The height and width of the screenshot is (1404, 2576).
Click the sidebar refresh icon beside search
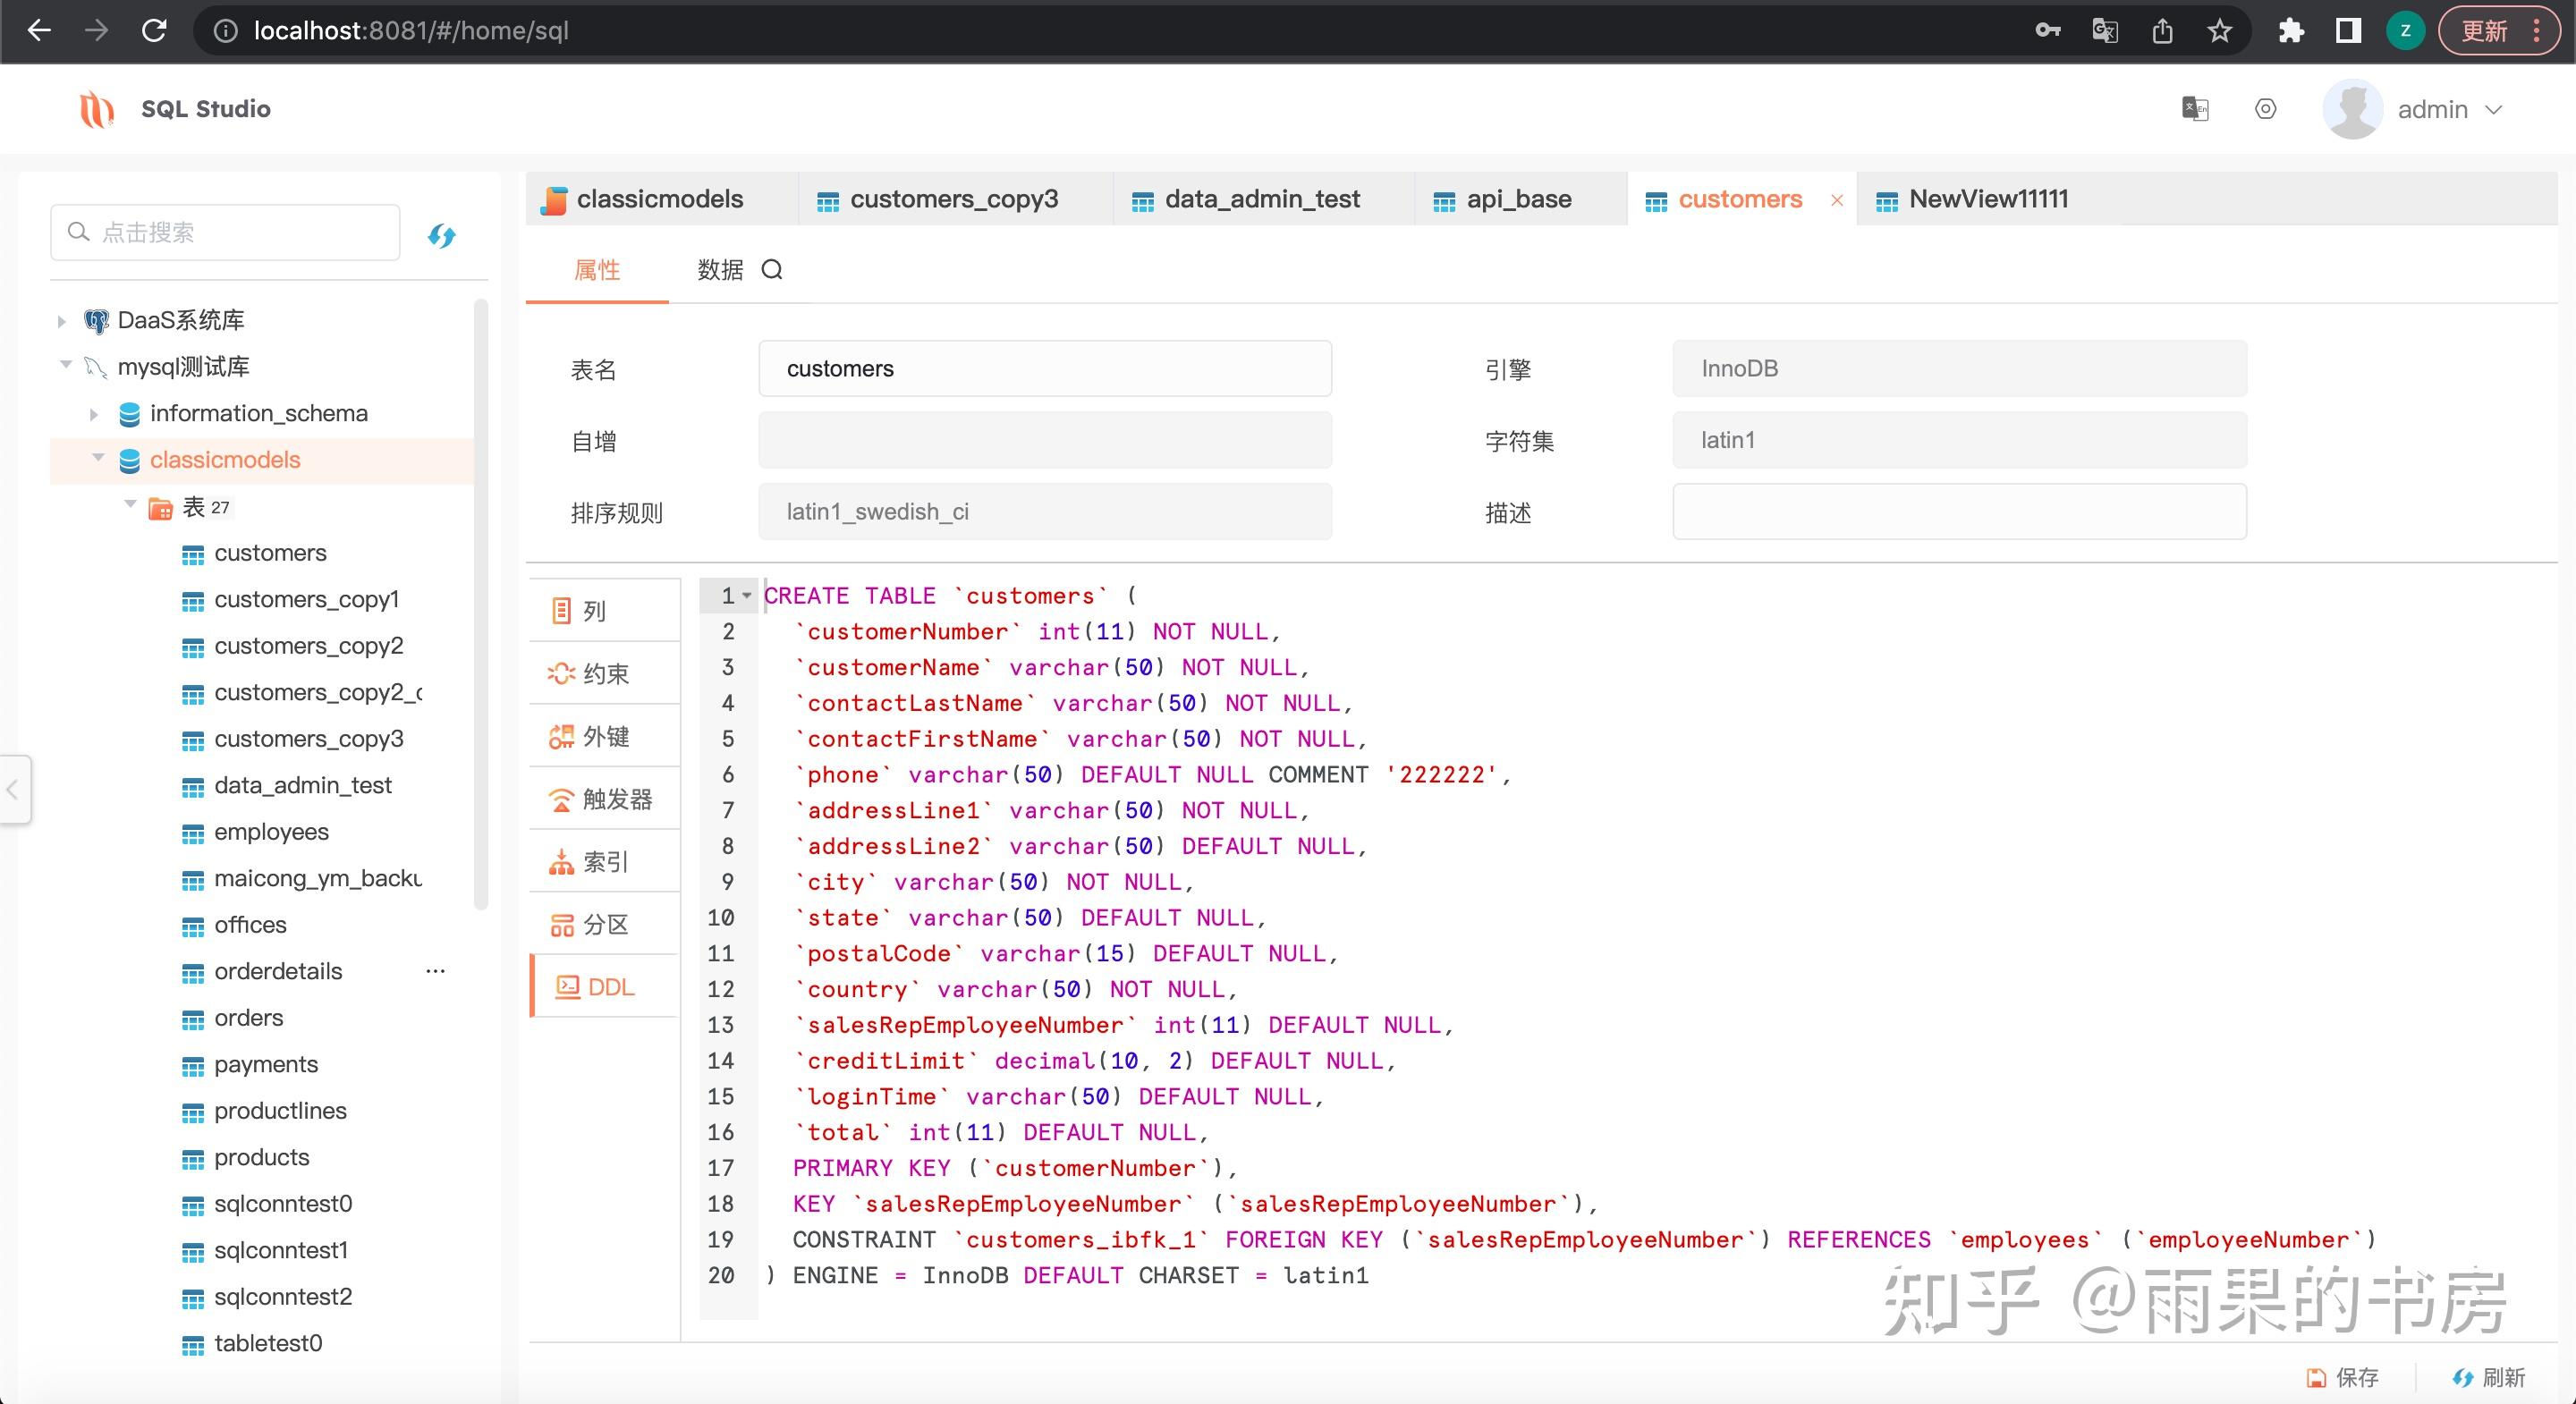[442, 235]
